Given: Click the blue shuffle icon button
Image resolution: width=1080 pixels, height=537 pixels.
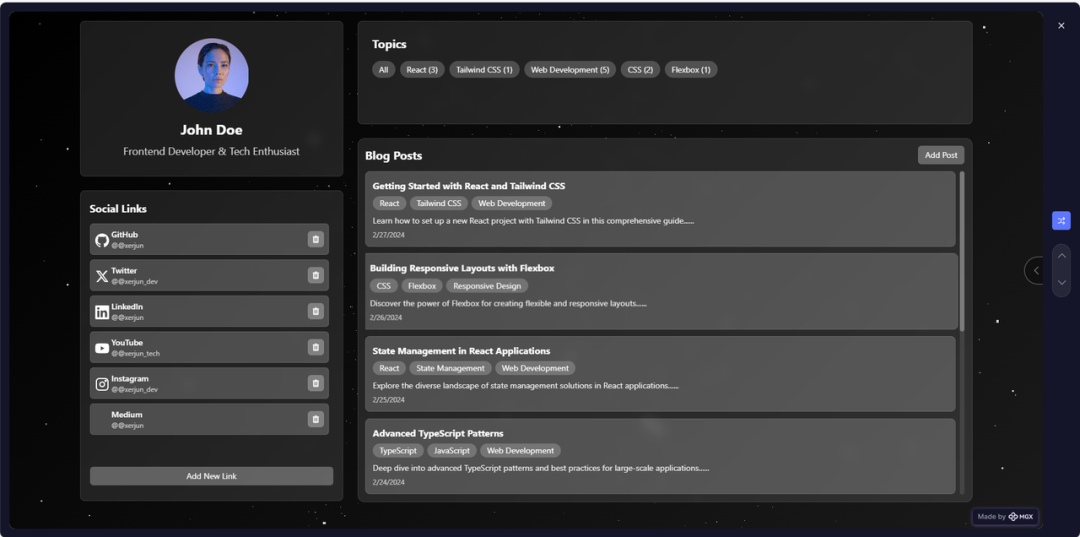Looking at the screenshot, I should 1061,220.
